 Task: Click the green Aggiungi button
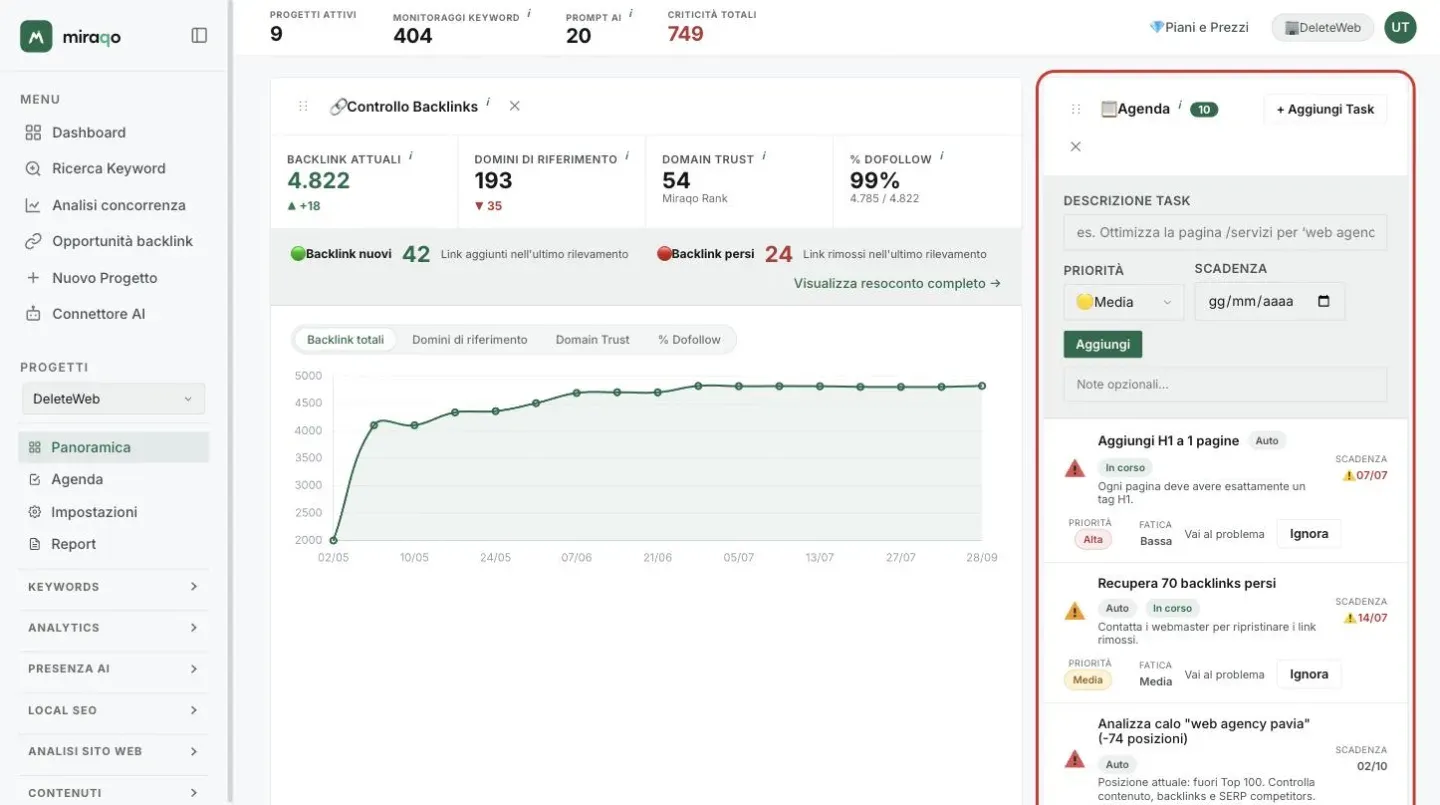click(1102, 344)
